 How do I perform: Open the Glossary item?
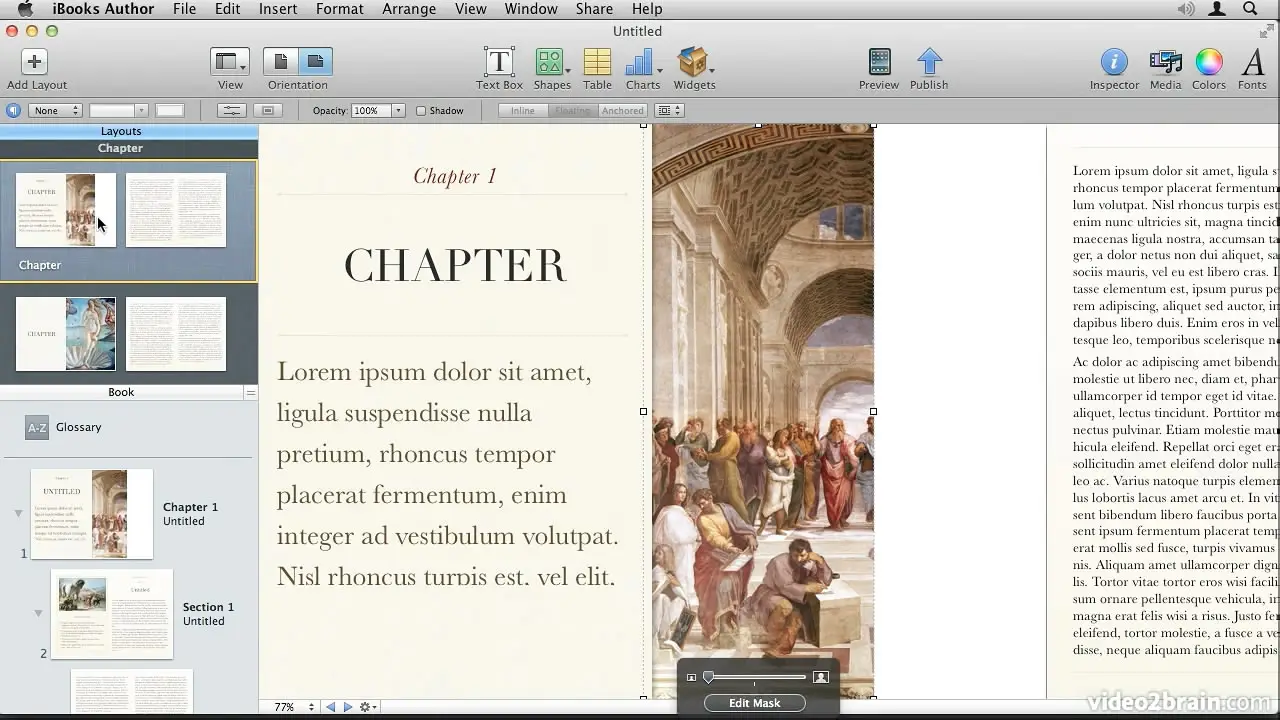[x=78, y=427]
